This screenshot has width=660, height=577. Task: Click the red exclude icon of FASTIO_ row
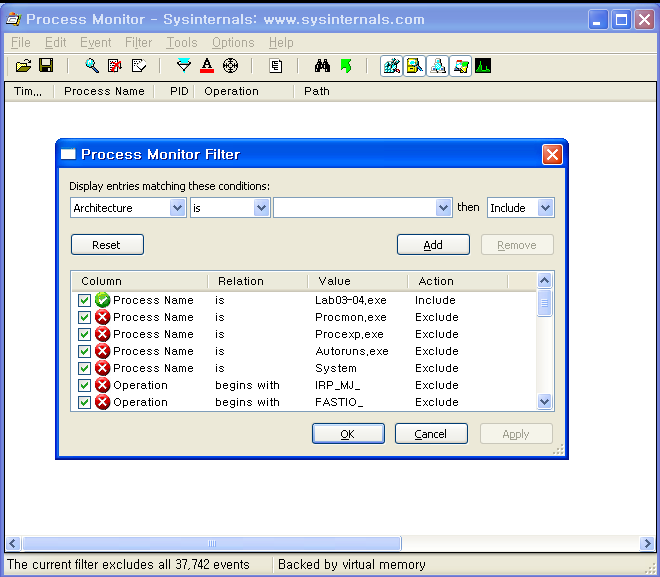pyautogui.click(x=102, y=402)
